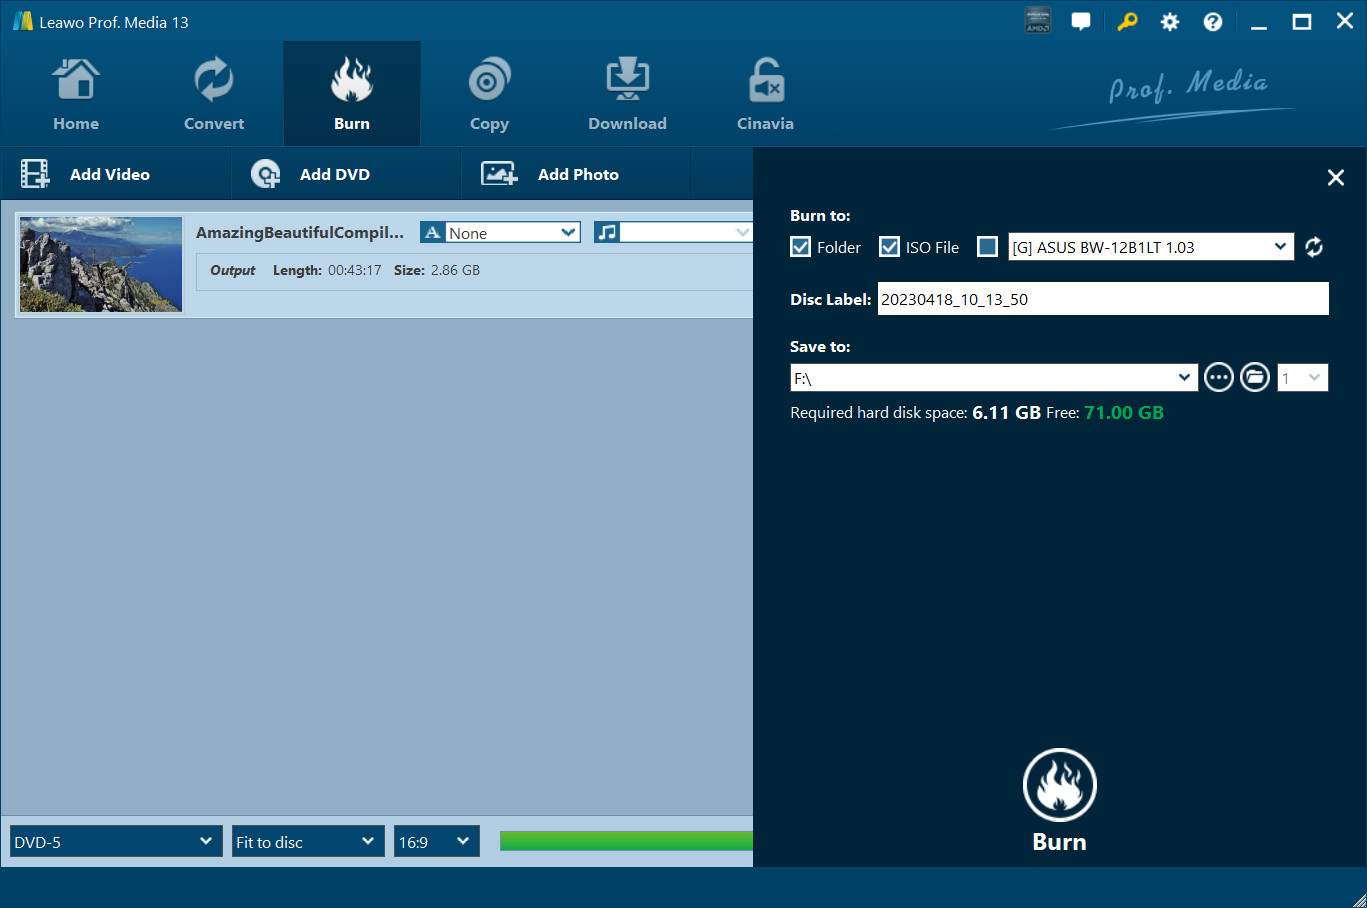Close the burn settings side panel
This screenshot has width=1367, height=908.
(x=1335, y=177)
